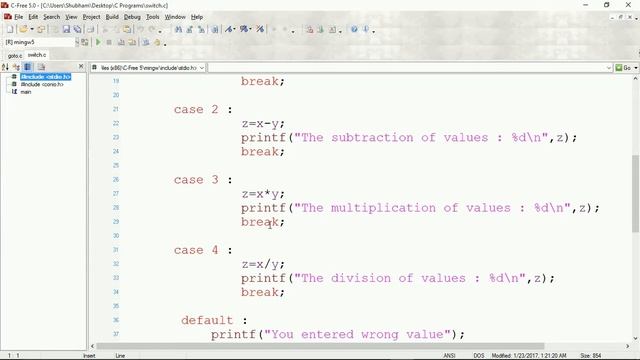Select 'main' function in symbol tree
Image resolution: width=640 pixels, height=360 pixels.
pyautogui.click(x=26, y=92)
